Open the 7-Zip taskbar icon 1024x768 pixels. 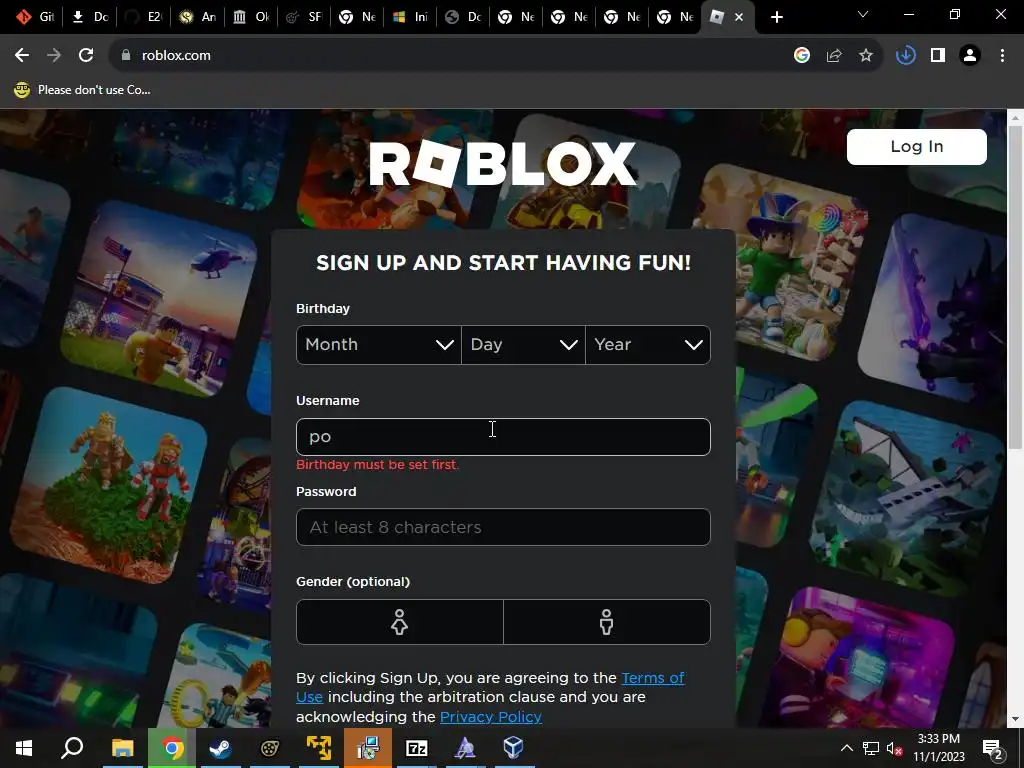(x=417, y=748)
